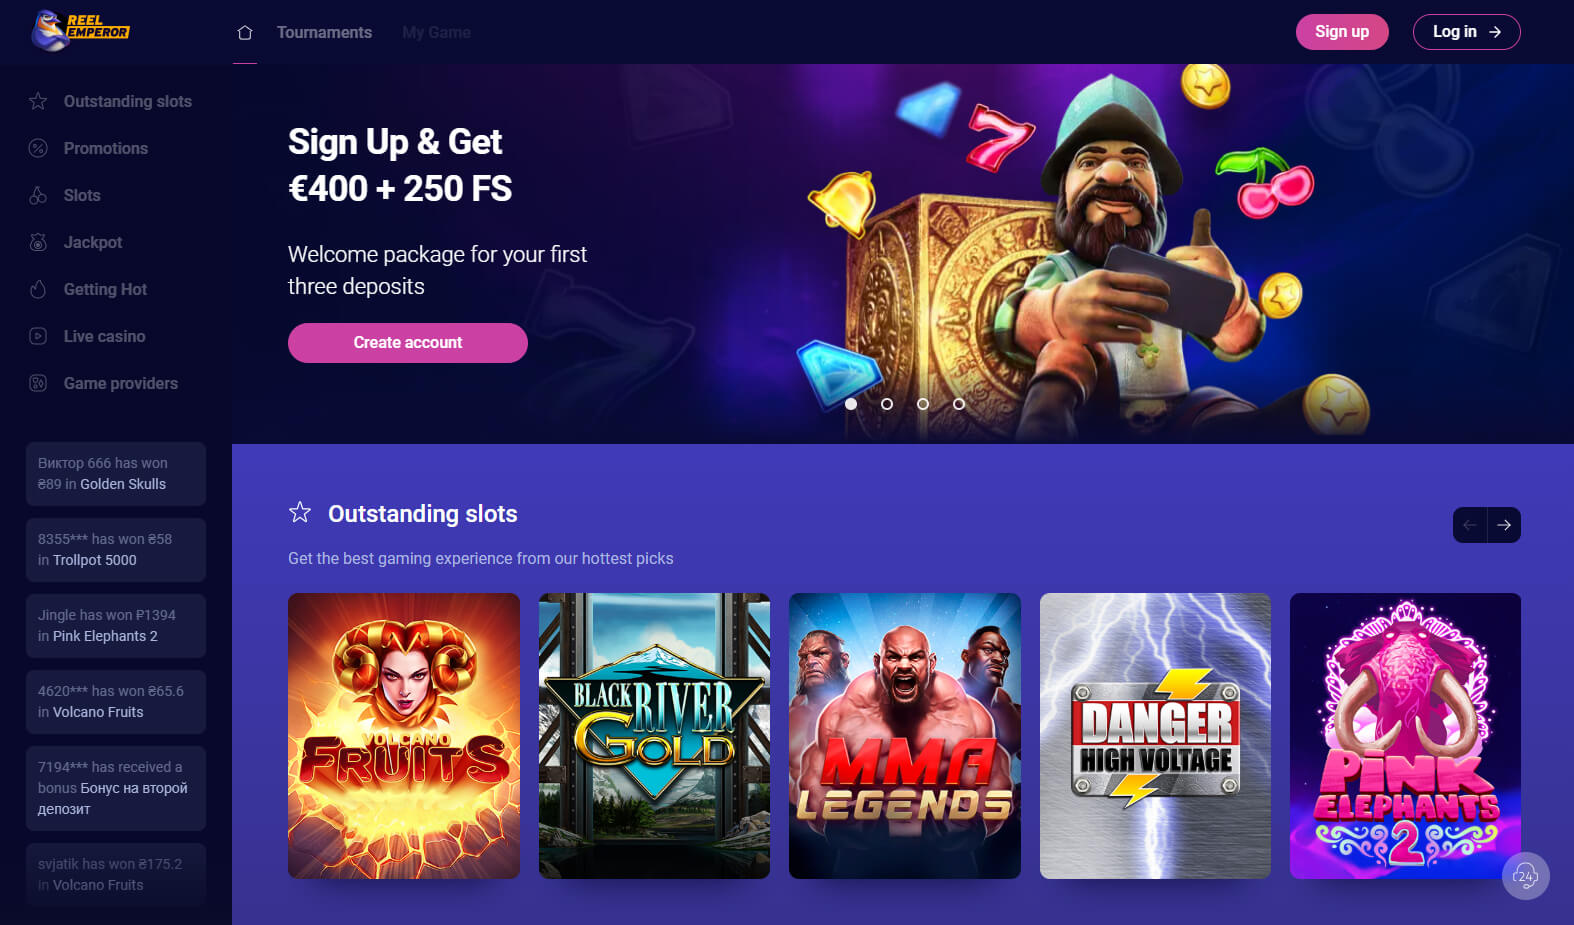Image resolution: width=1574 pixels, height=925 pixels.
Task: Open the Tournaments menu item
Action: (x=324, y=33)
